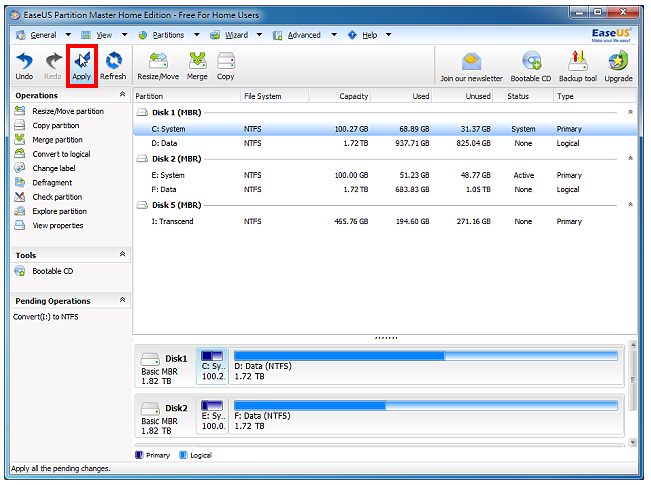Select the E: System partition row
The image size is (651, 485).
point(385,175)
